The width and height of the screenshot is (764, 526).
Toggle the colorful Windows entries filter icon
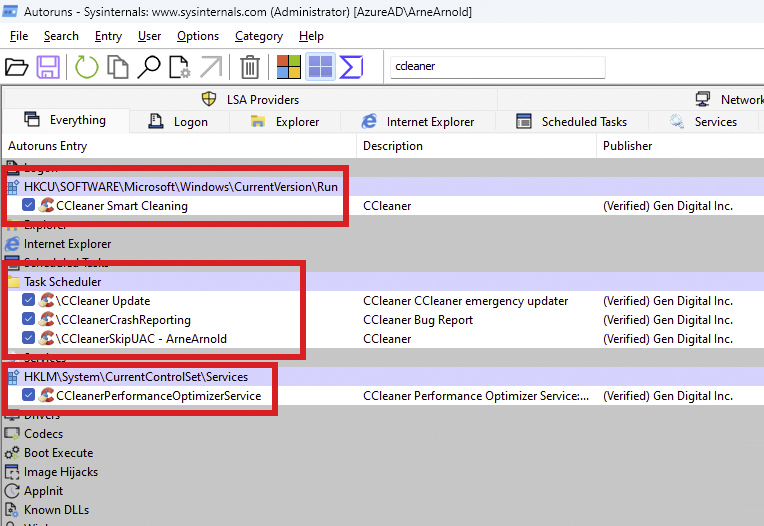click(288, 67)
